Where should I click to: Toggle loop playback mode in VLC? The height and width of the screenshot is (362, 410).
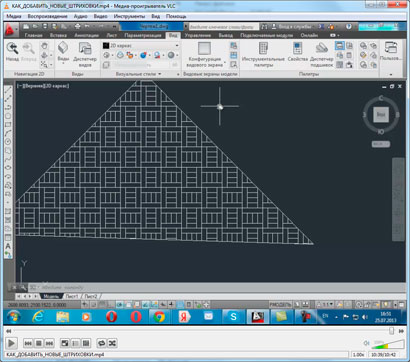pyautogui.click(x=102, y=343)
